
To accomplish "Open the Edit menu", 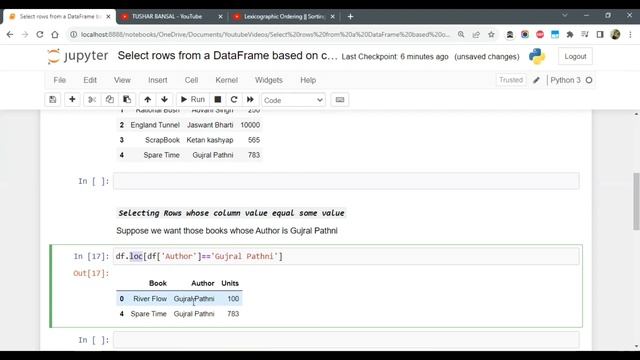I will click(x=90, y=80).
